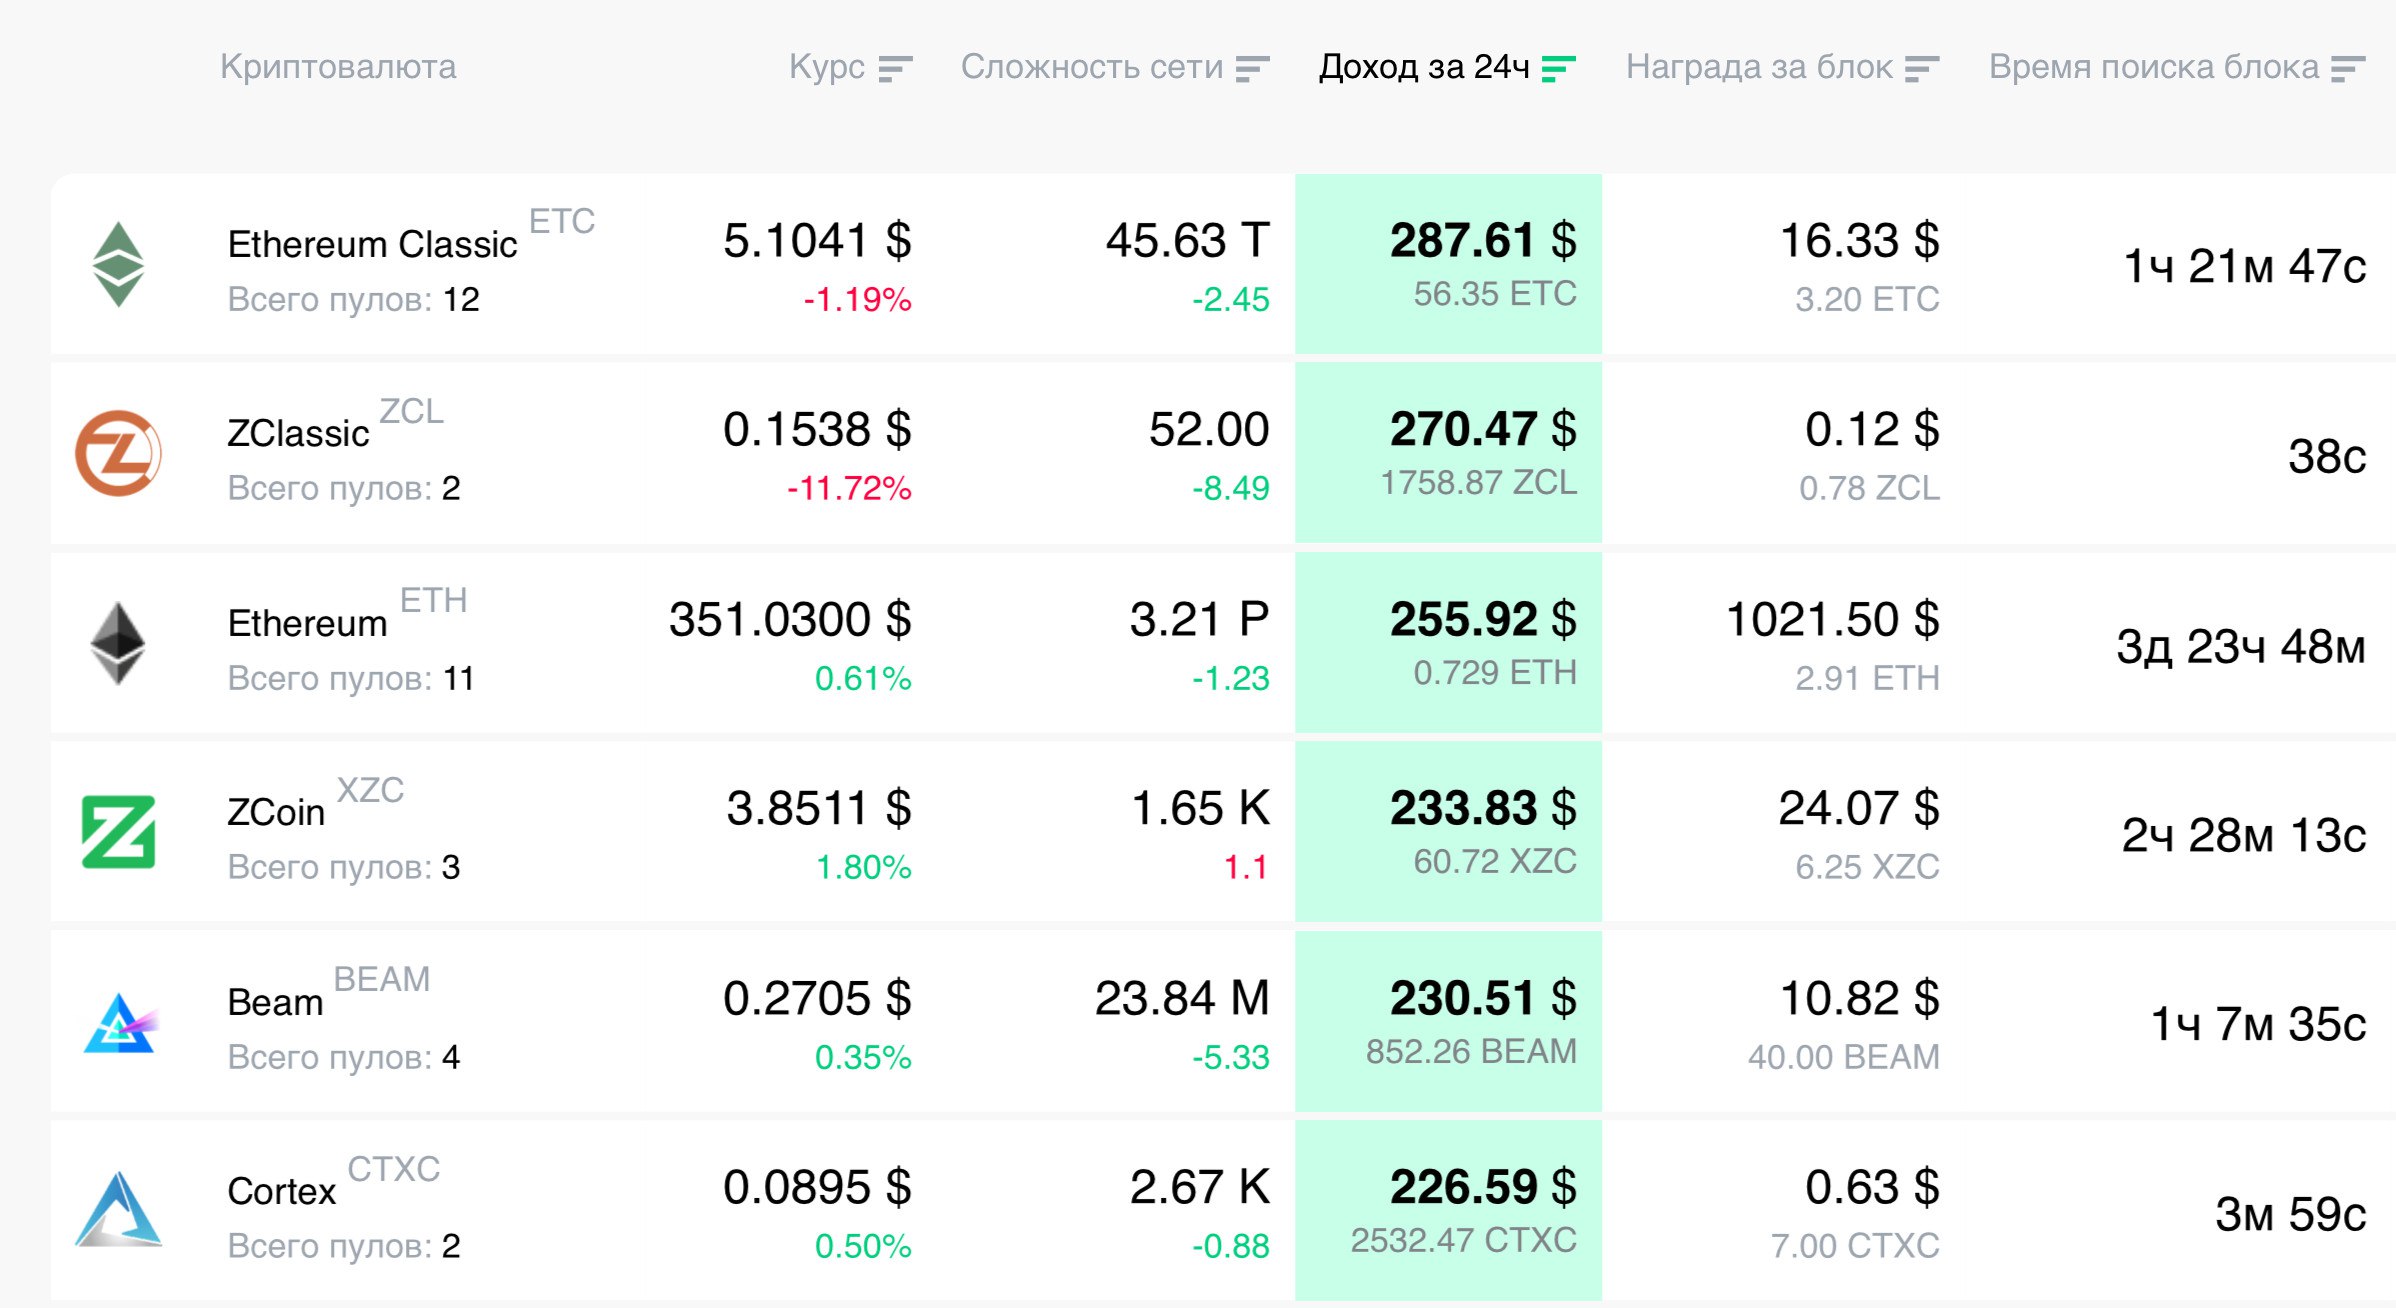Viewport: 2396px width, 1308px height.
Task: Click the 1.80% price change
Action: pyautogui.click(x=863, y=868)
